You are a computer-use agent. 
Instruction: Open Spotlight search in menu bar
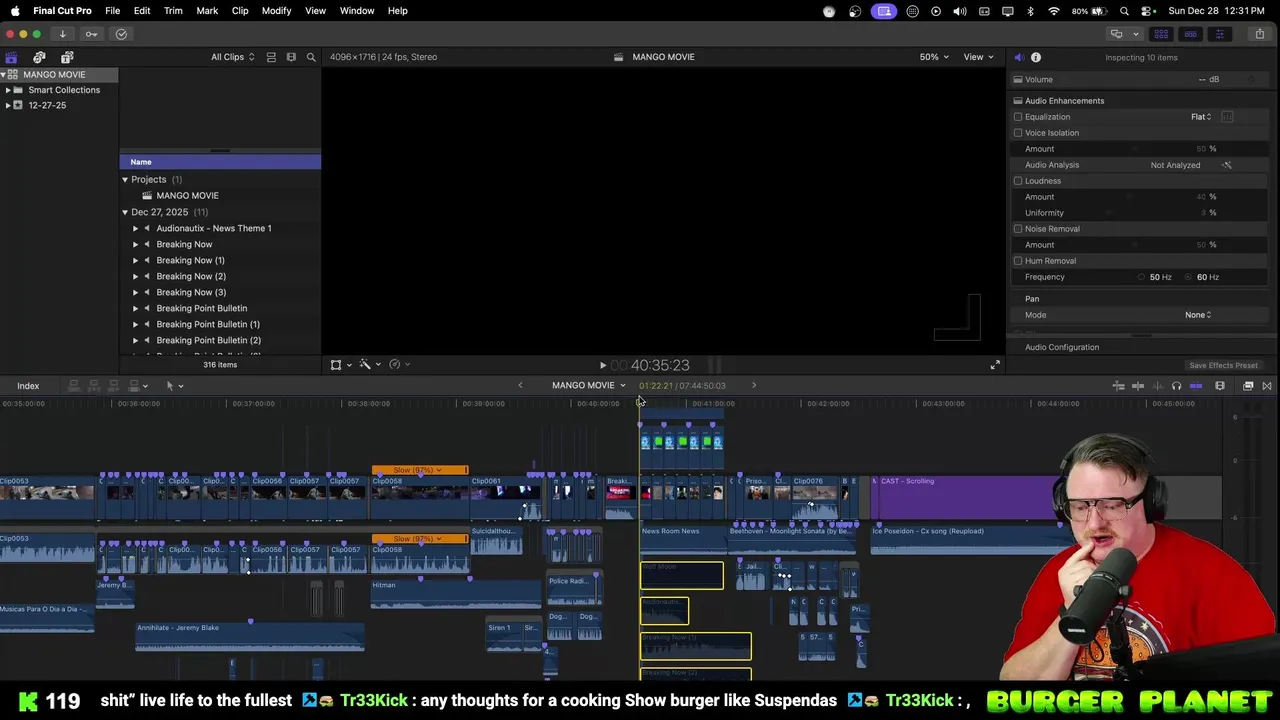[1125, 11]
